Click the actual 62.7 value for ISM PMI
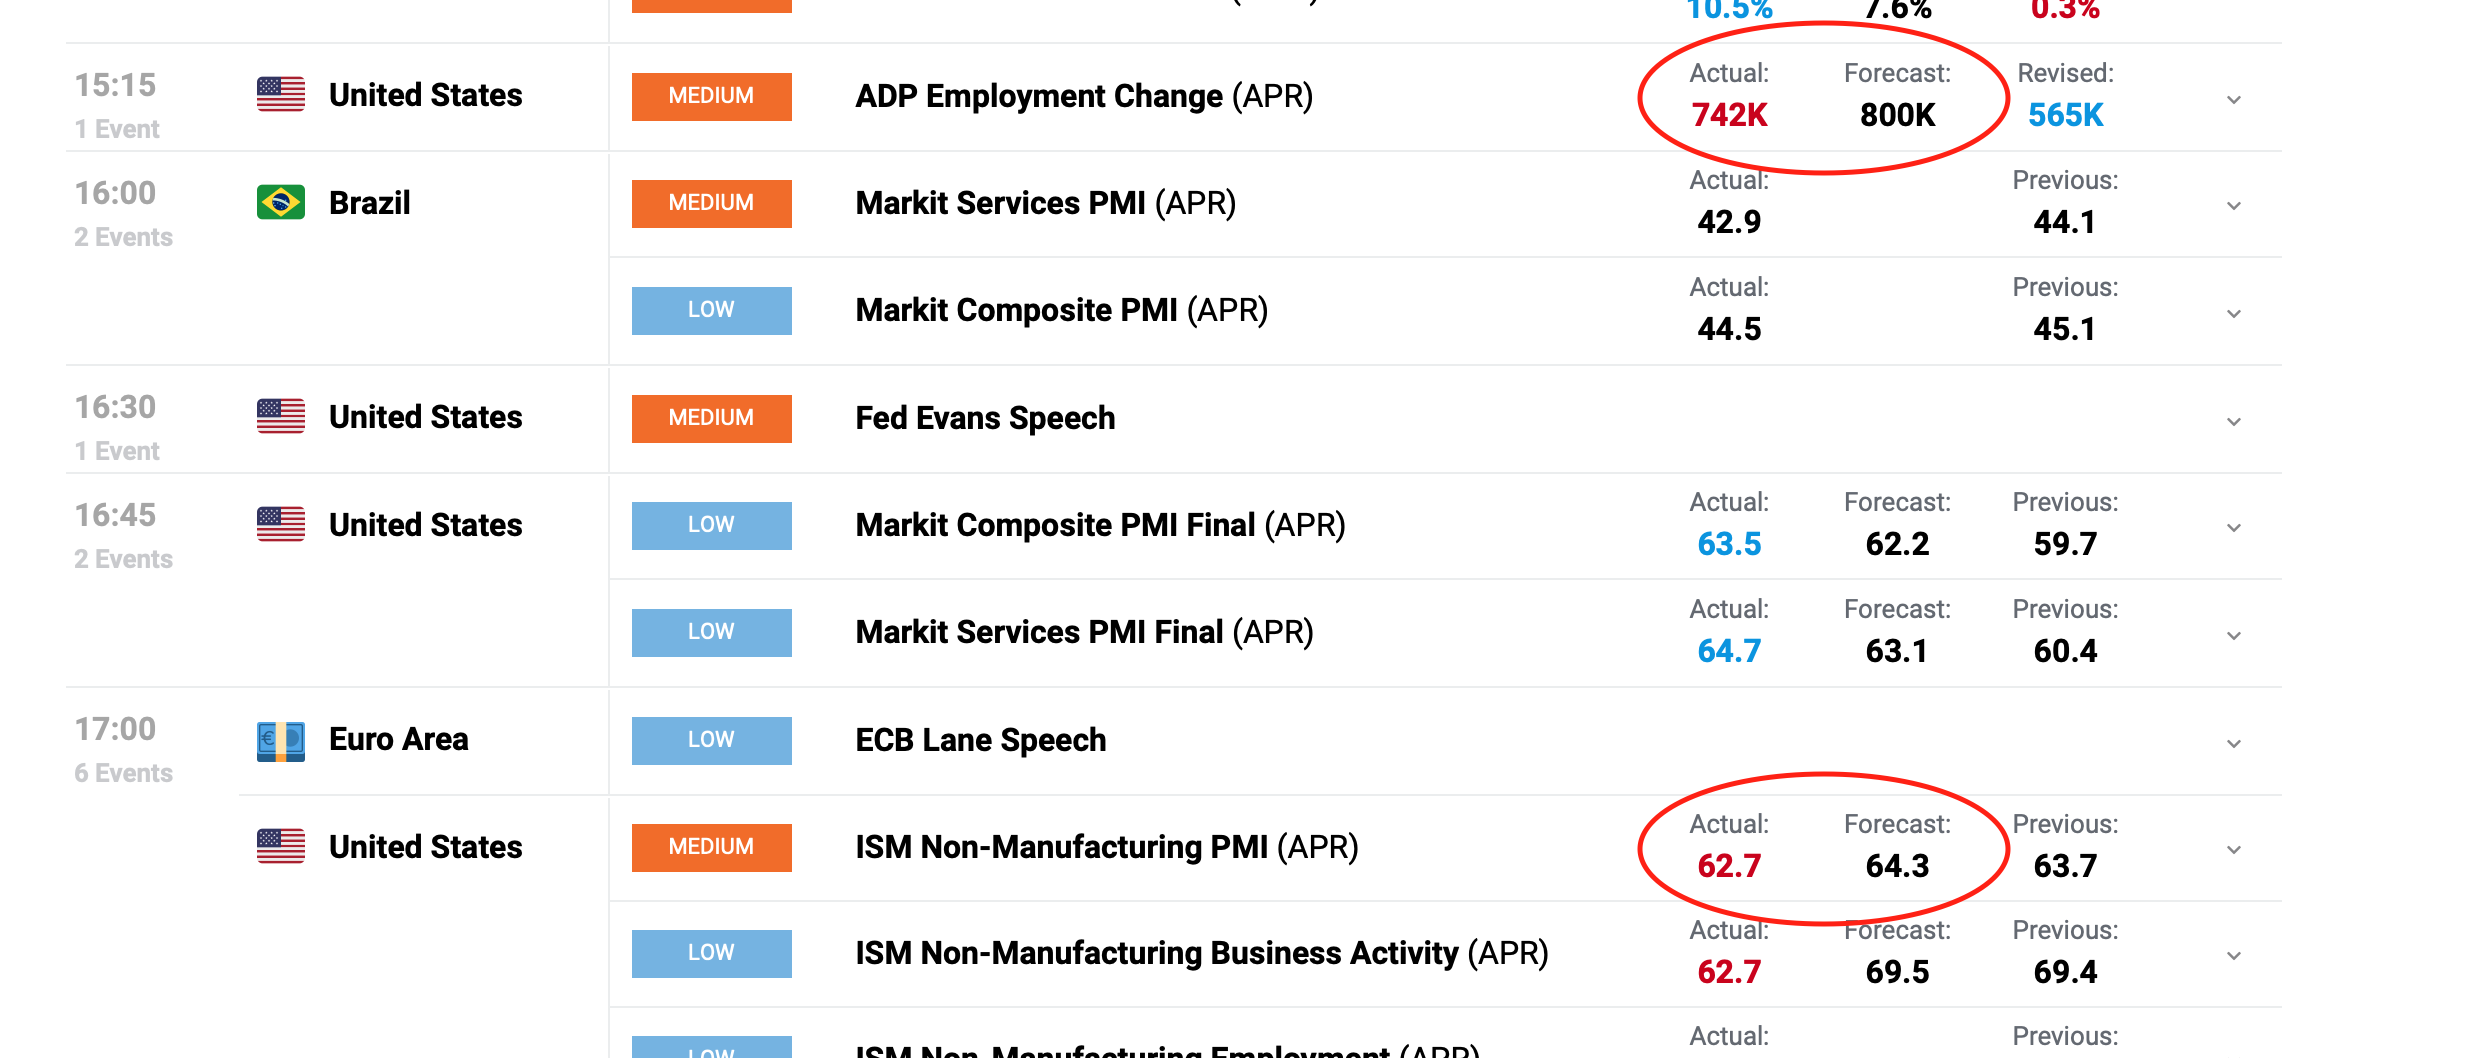2482x1058 pixels. [1728, 866]
